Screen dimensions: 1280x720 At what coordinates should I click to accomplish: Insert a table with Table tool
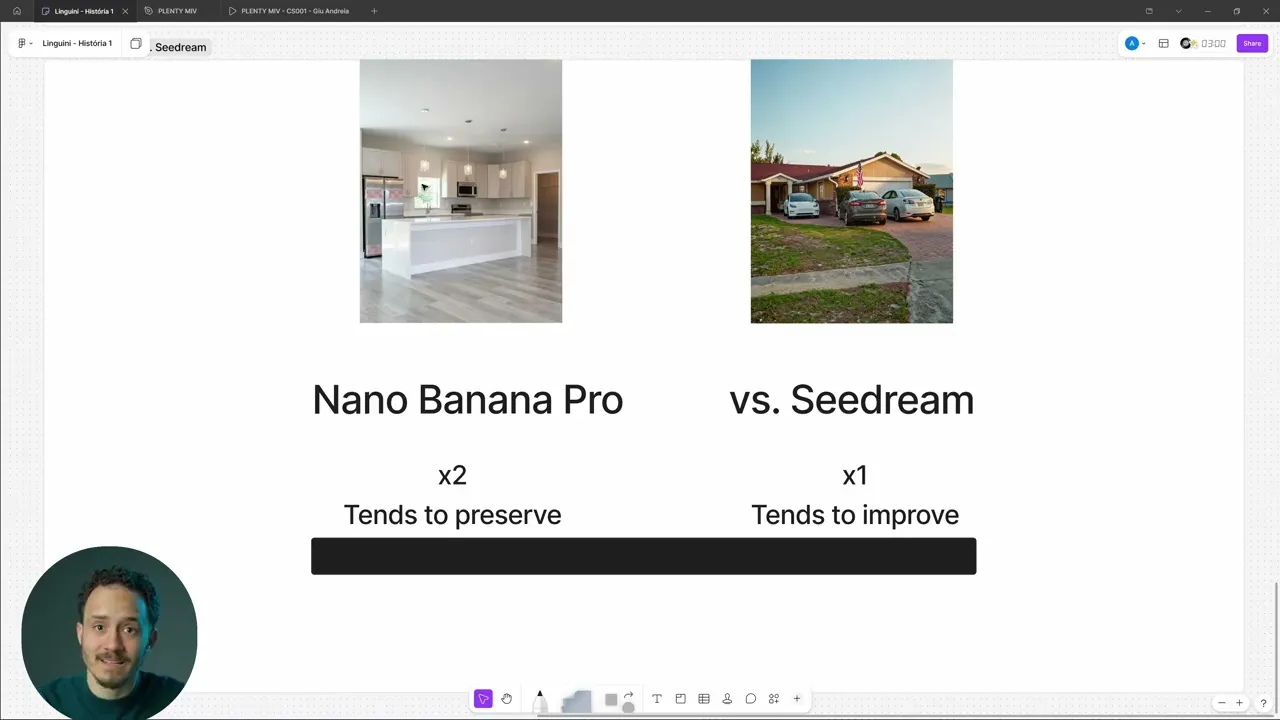[704, 699]
